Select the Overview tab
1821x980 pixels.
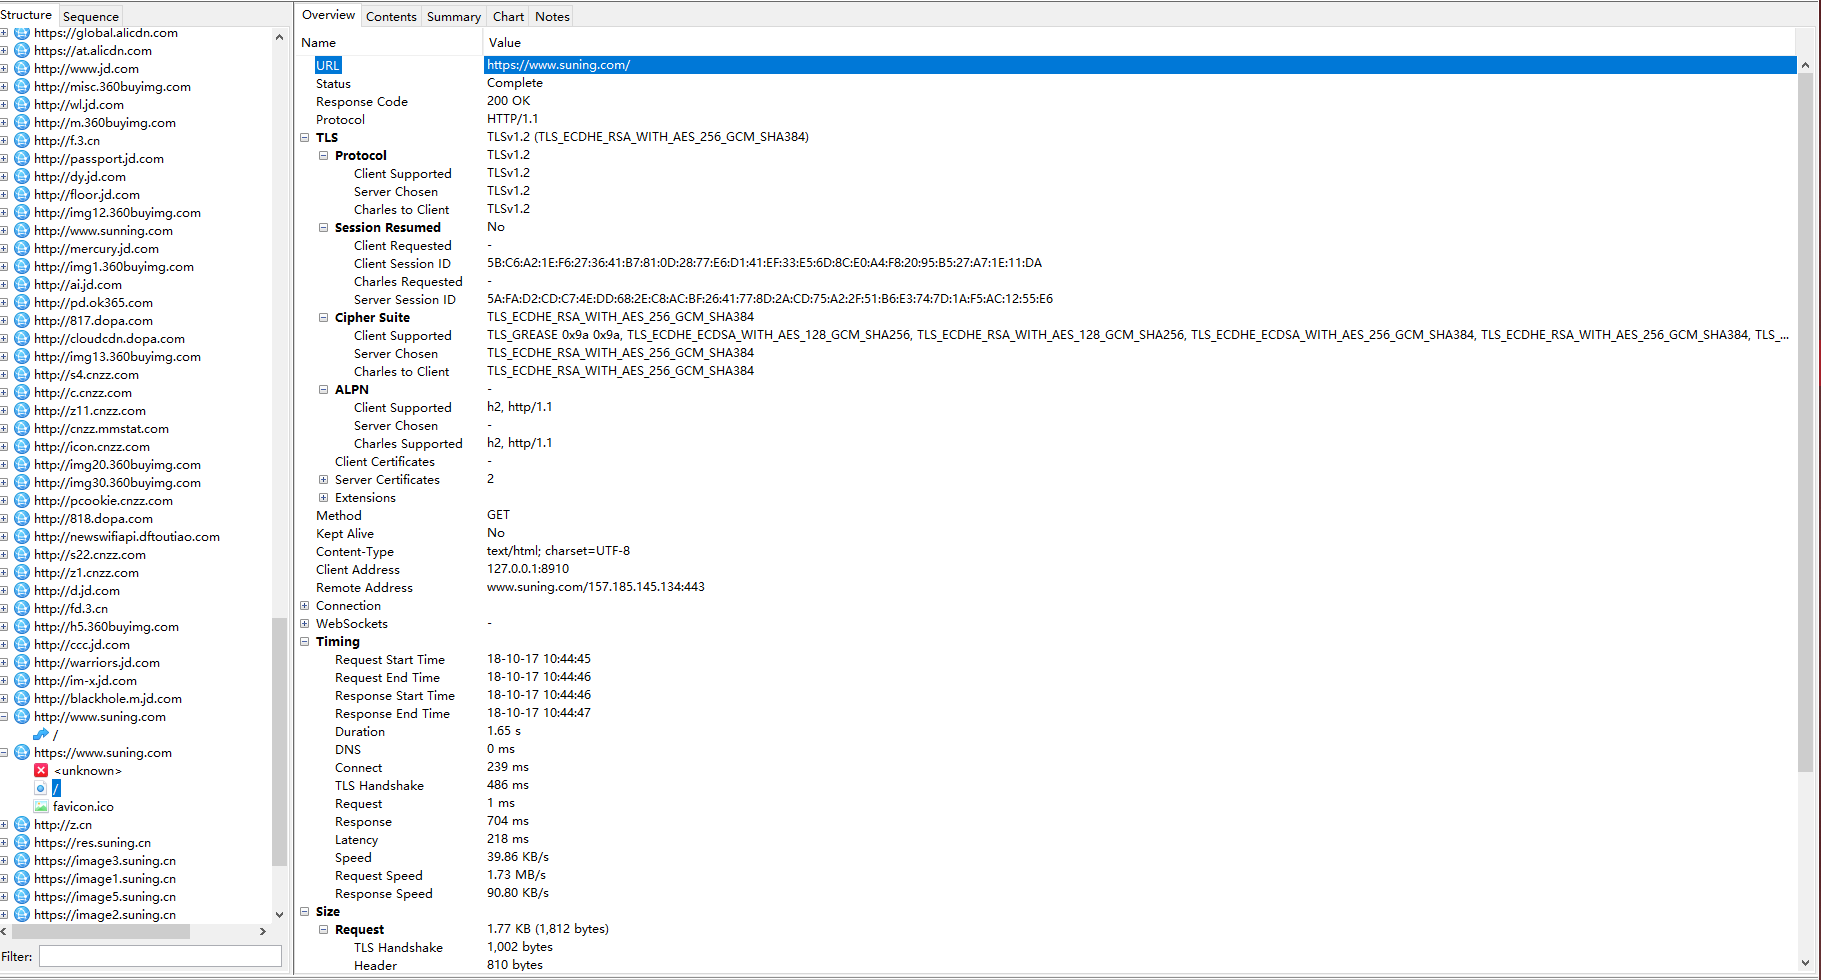(328, 15)
